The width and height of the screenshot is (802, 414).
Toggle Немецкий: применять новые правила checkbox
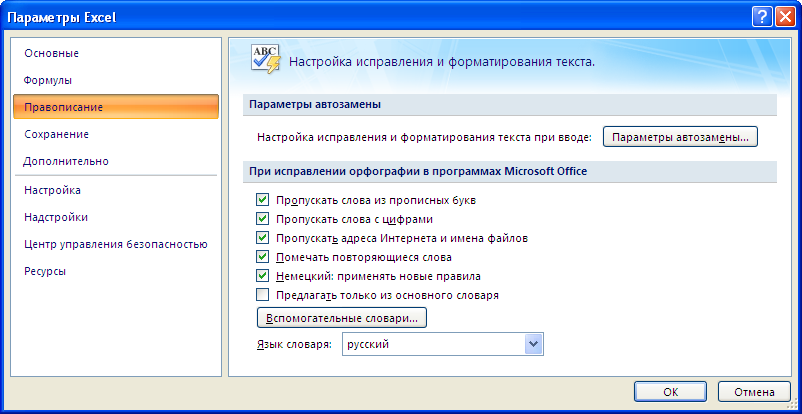coord(263,276)
